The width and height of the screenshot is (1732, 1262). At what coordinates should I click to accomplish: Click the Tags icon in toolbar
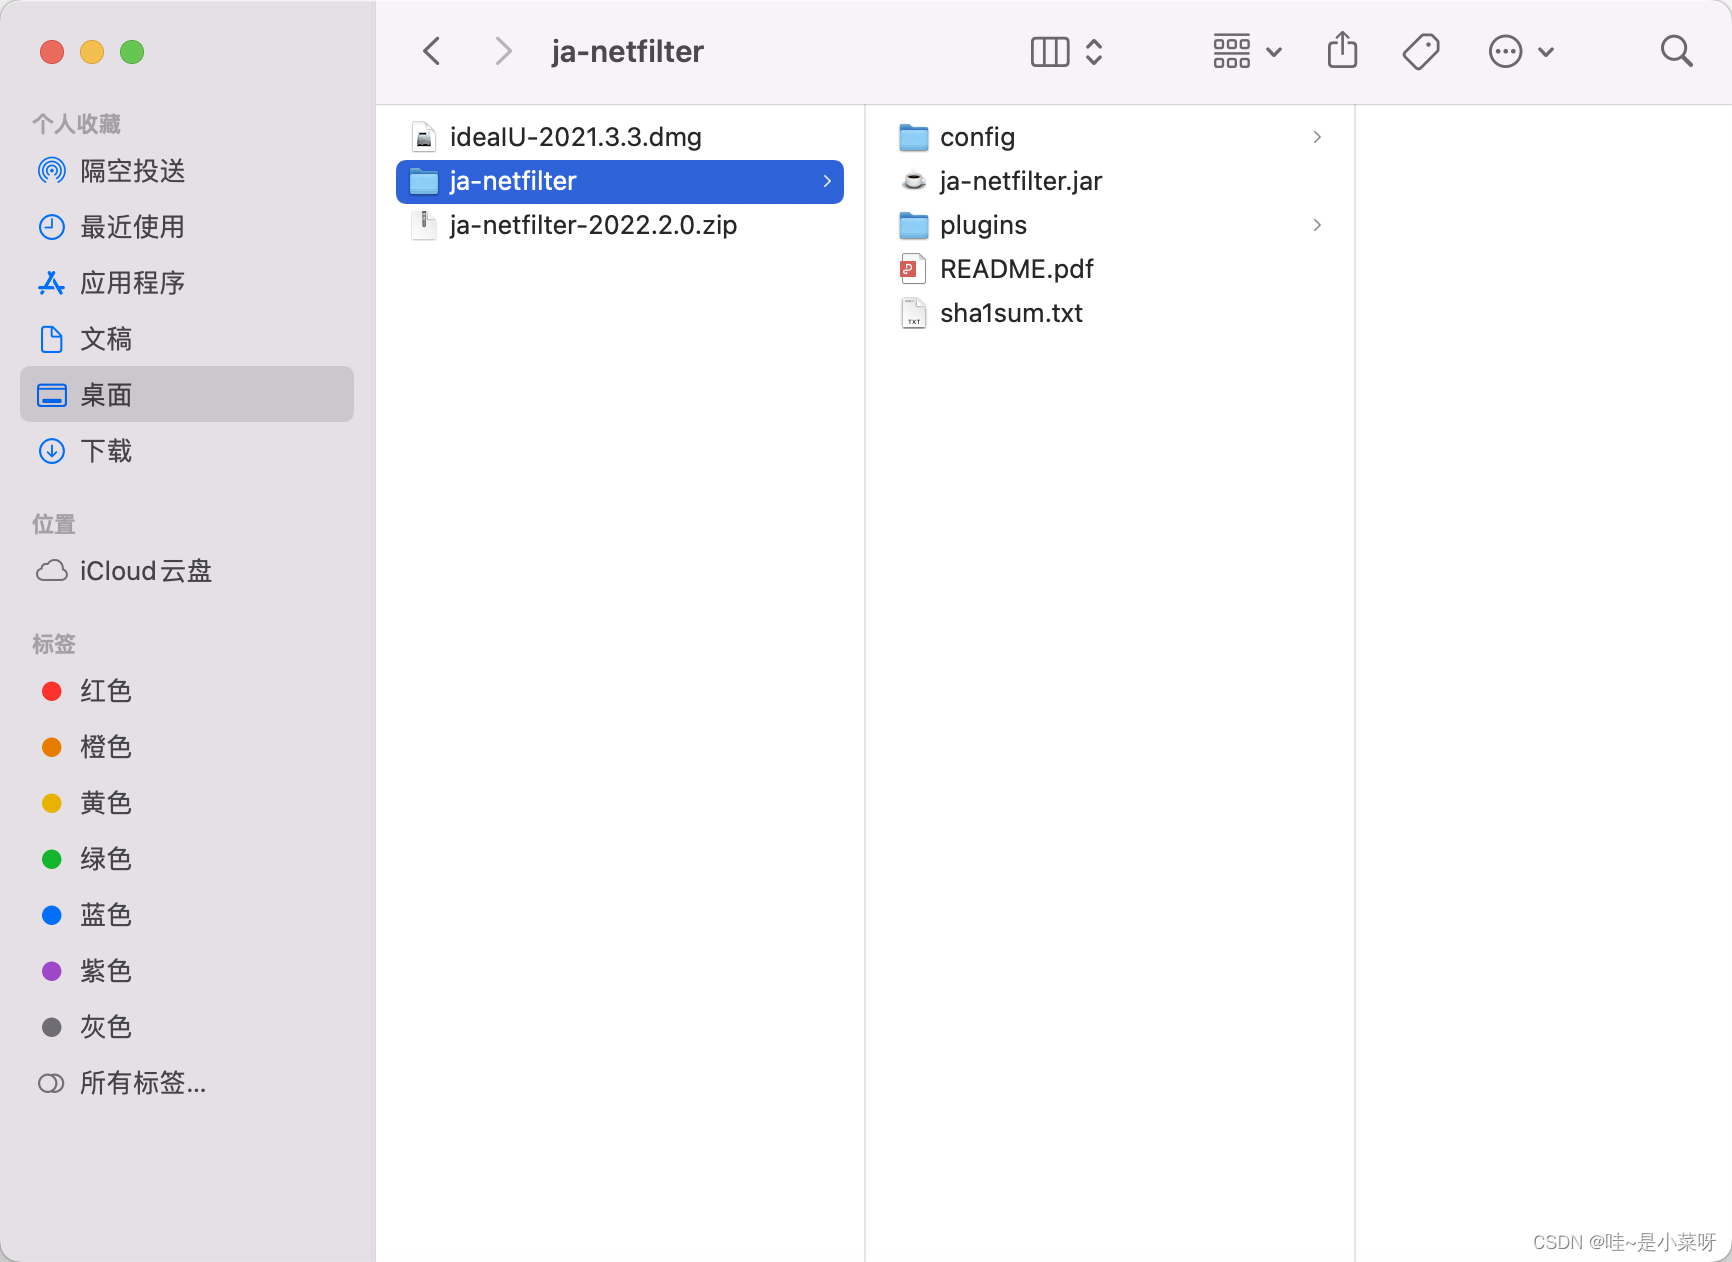1421,51
